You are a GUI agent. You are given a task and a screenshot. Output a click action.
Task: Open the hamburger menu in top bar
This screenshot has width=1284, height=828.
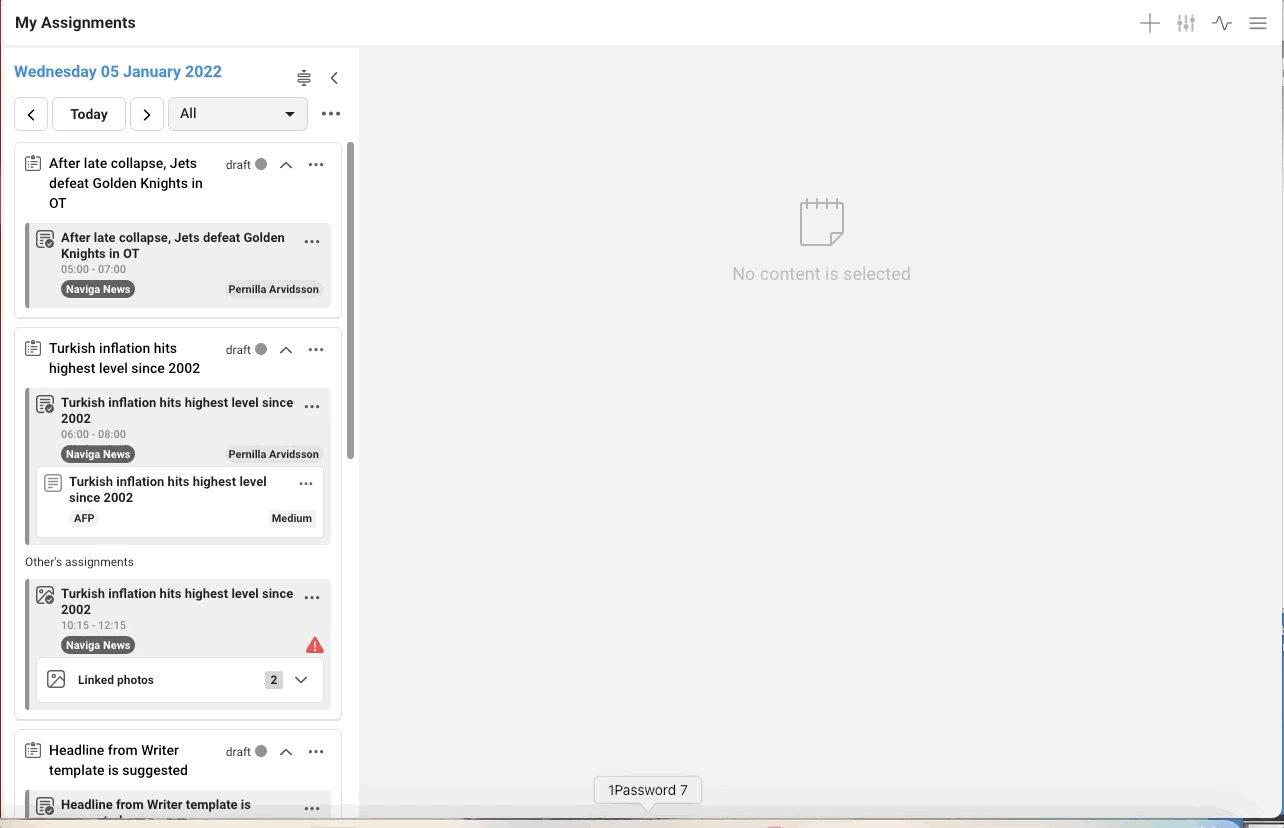(x=1258, y=23)
